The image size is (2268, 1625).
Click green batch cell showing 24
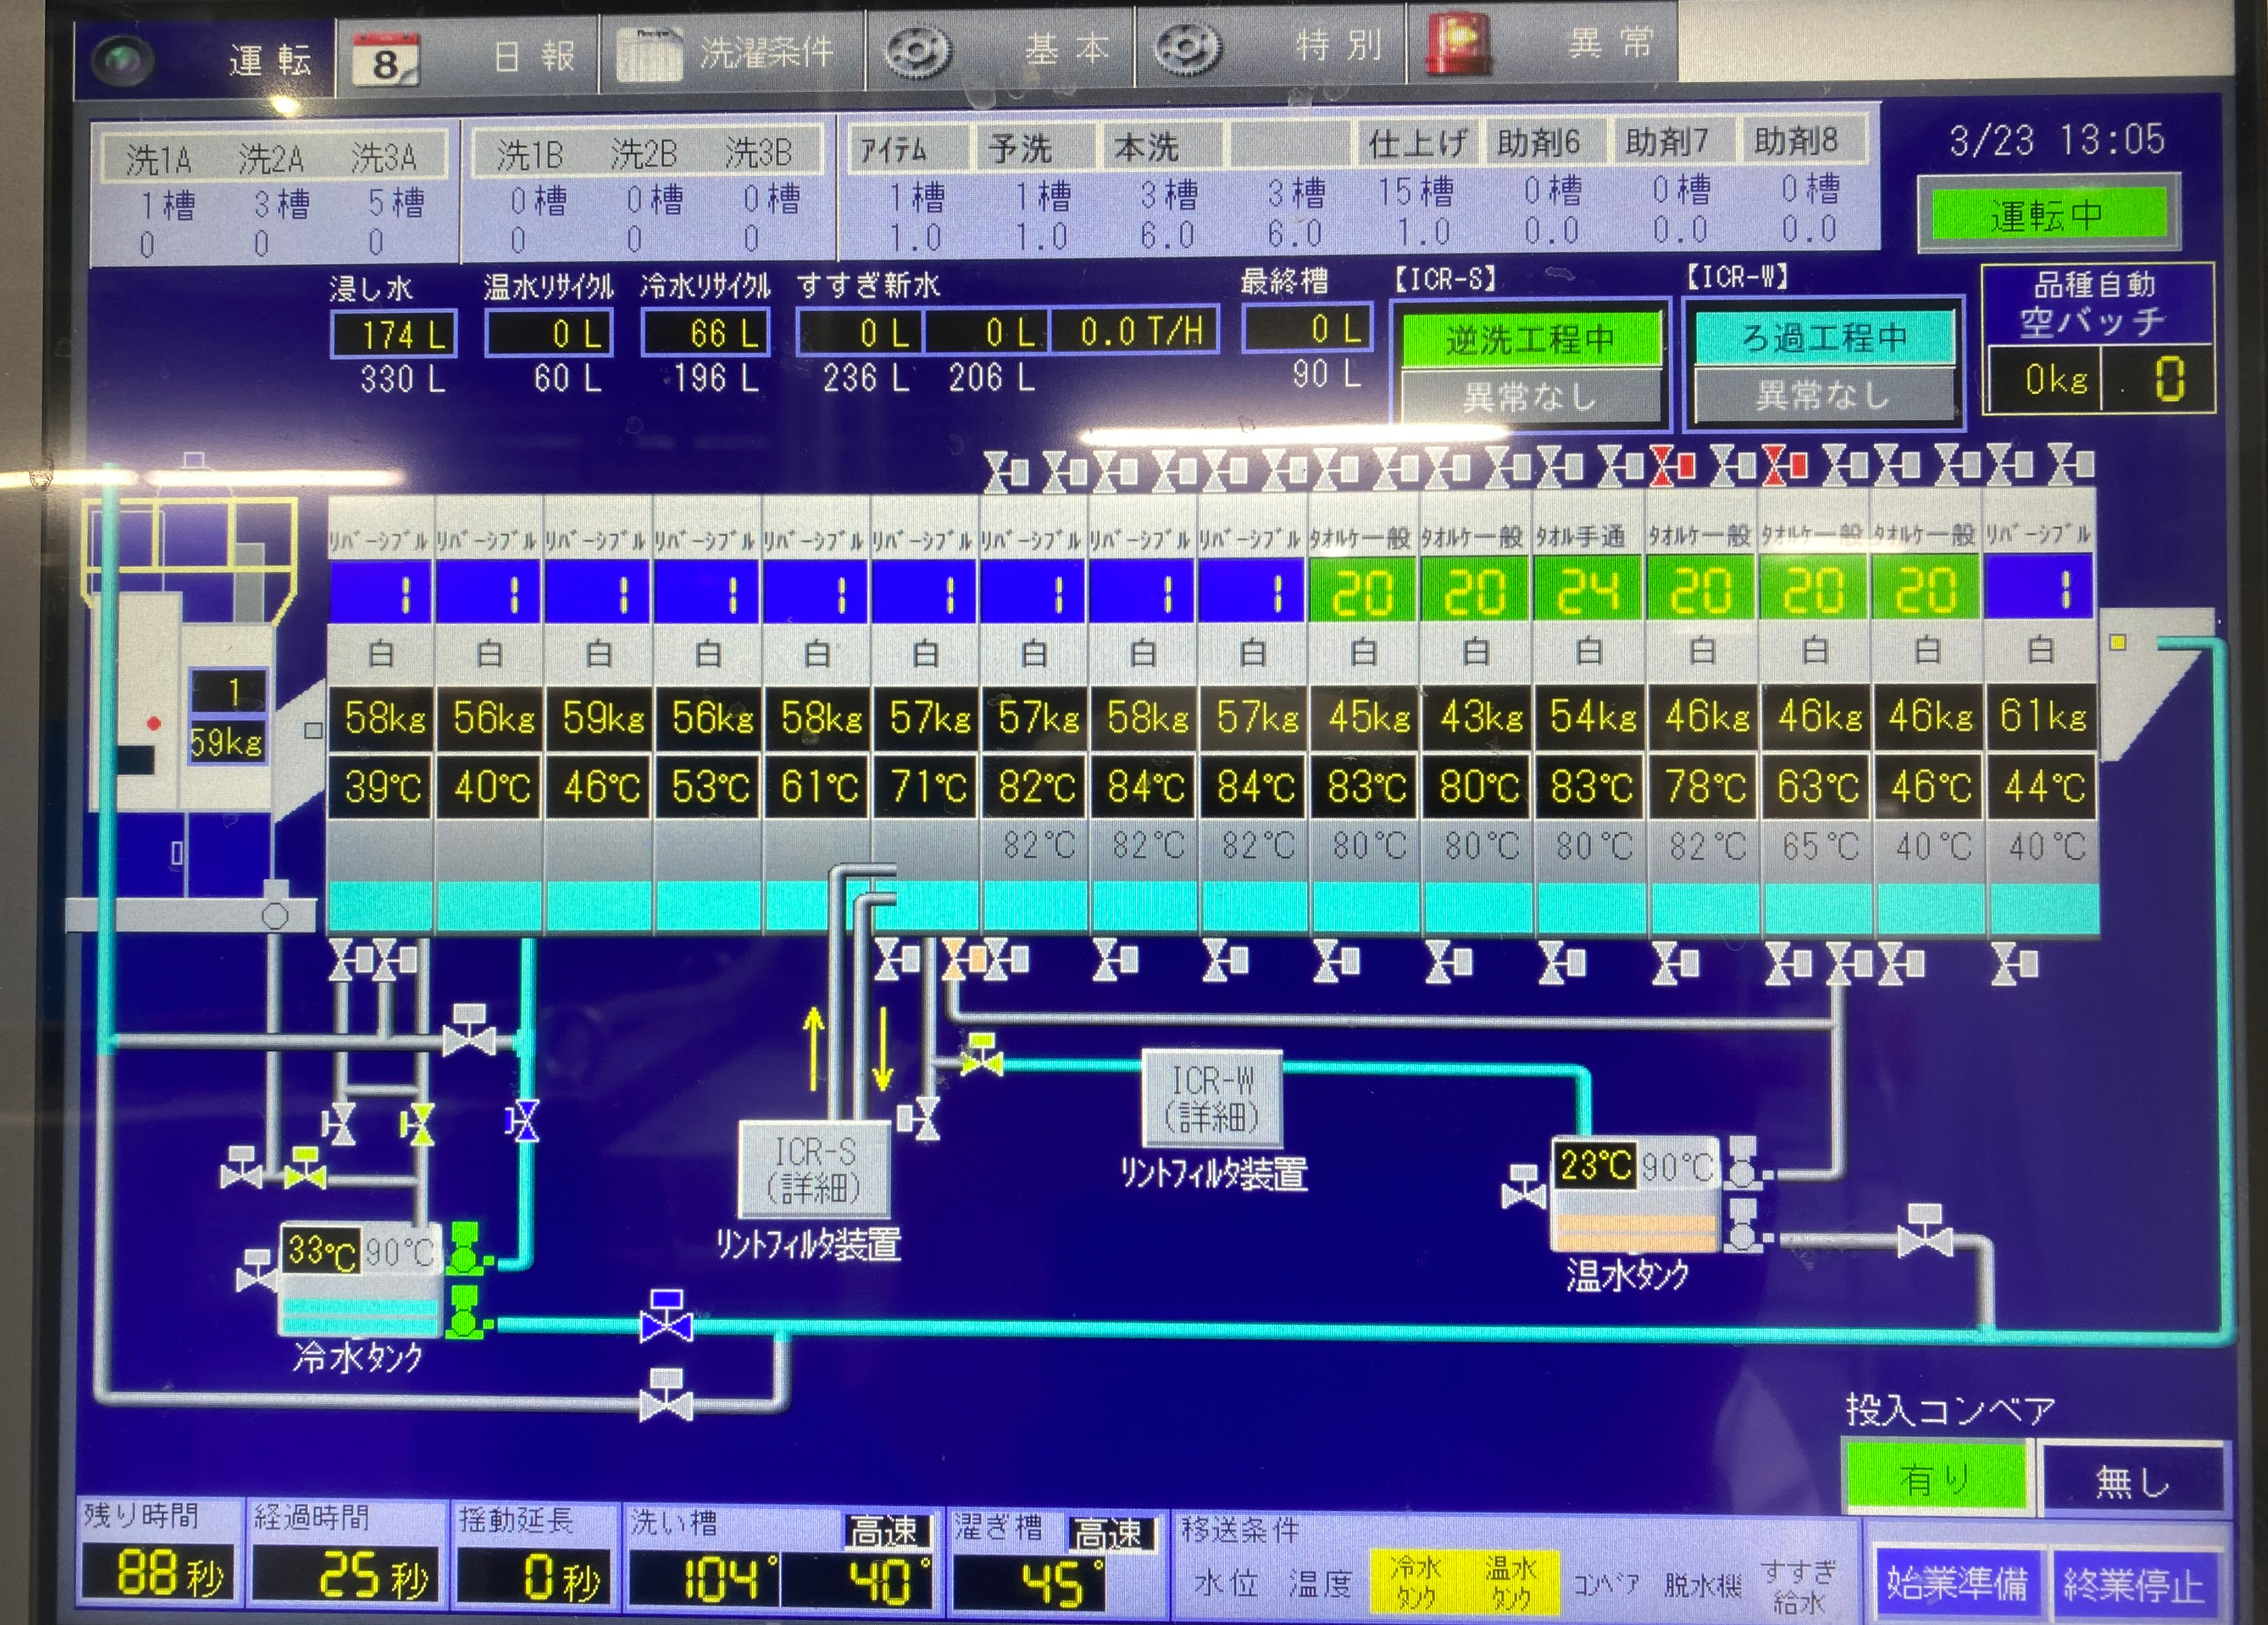click(x=1587, y=590)
